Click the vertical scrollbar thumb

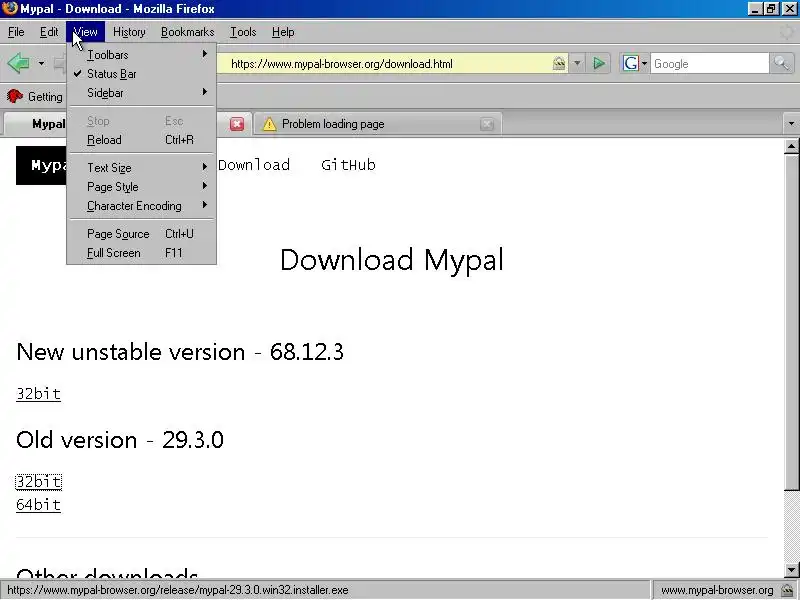click(x=791, y=322)
